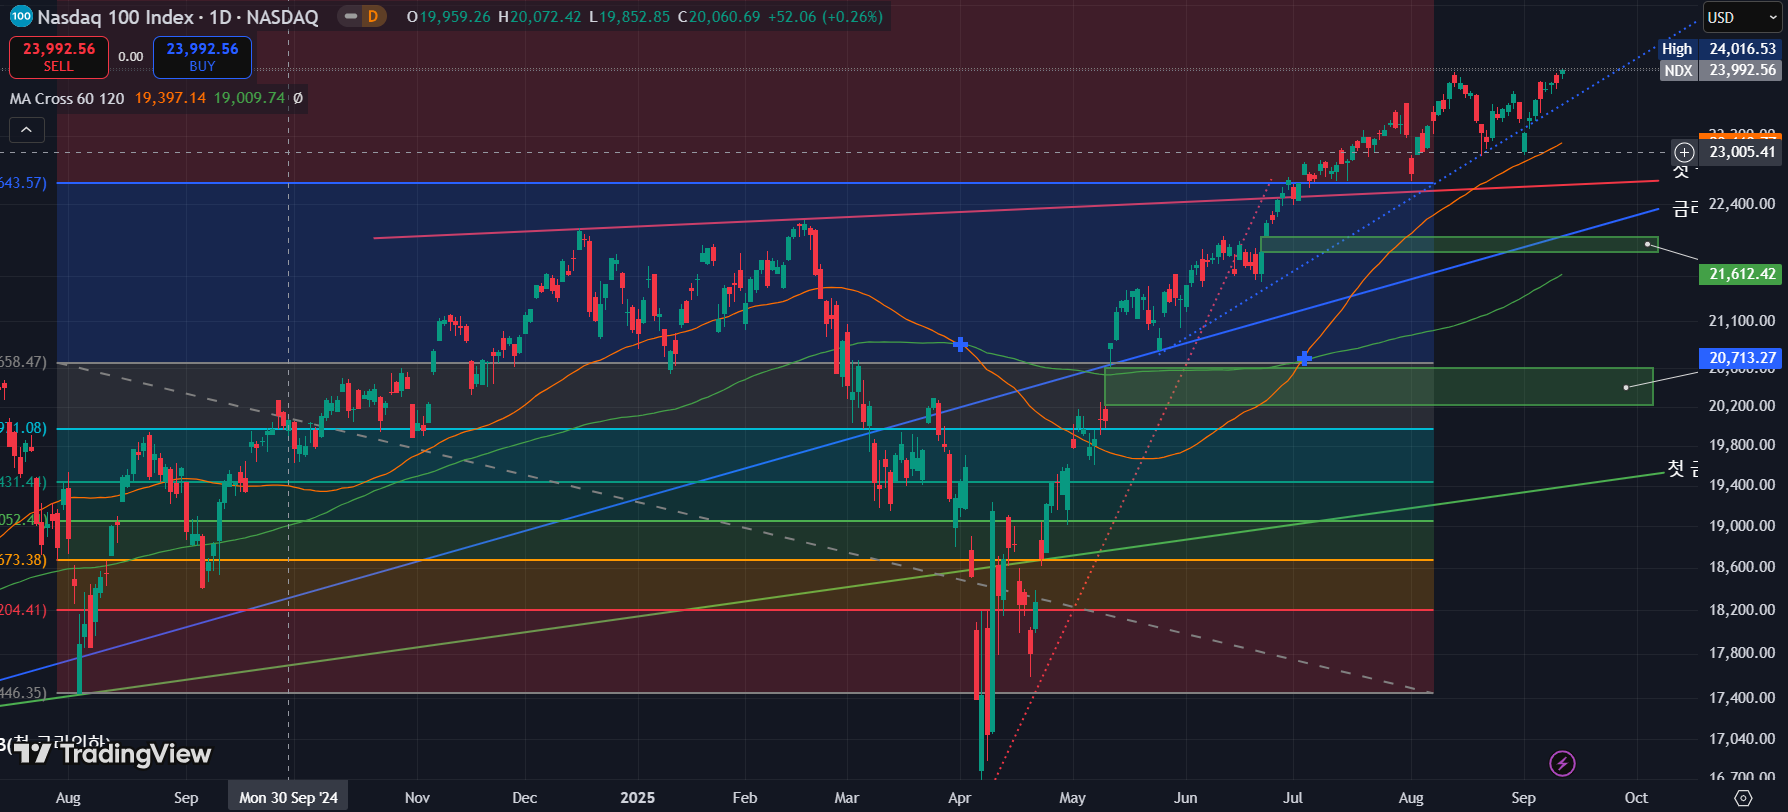Image resolution: width=1788 pixels, height=812 pixels.
Task: Click the 2025 label on time axis
Action: 637,798
